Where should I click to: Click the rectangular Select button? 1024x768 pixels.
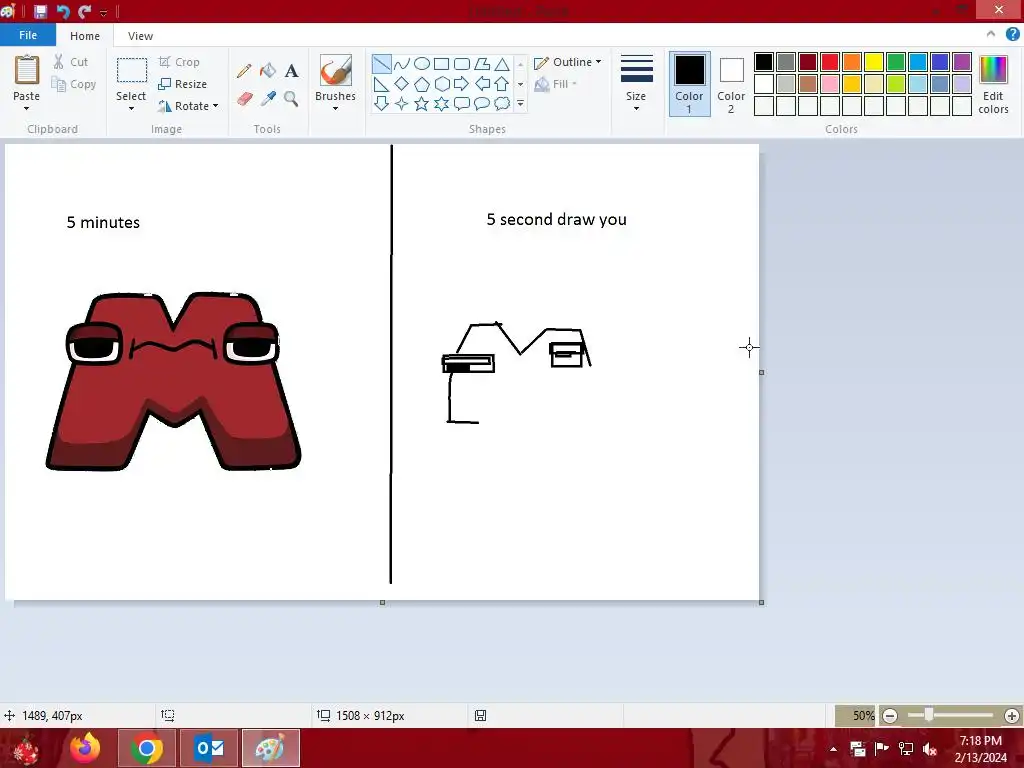tap(131, 71)
